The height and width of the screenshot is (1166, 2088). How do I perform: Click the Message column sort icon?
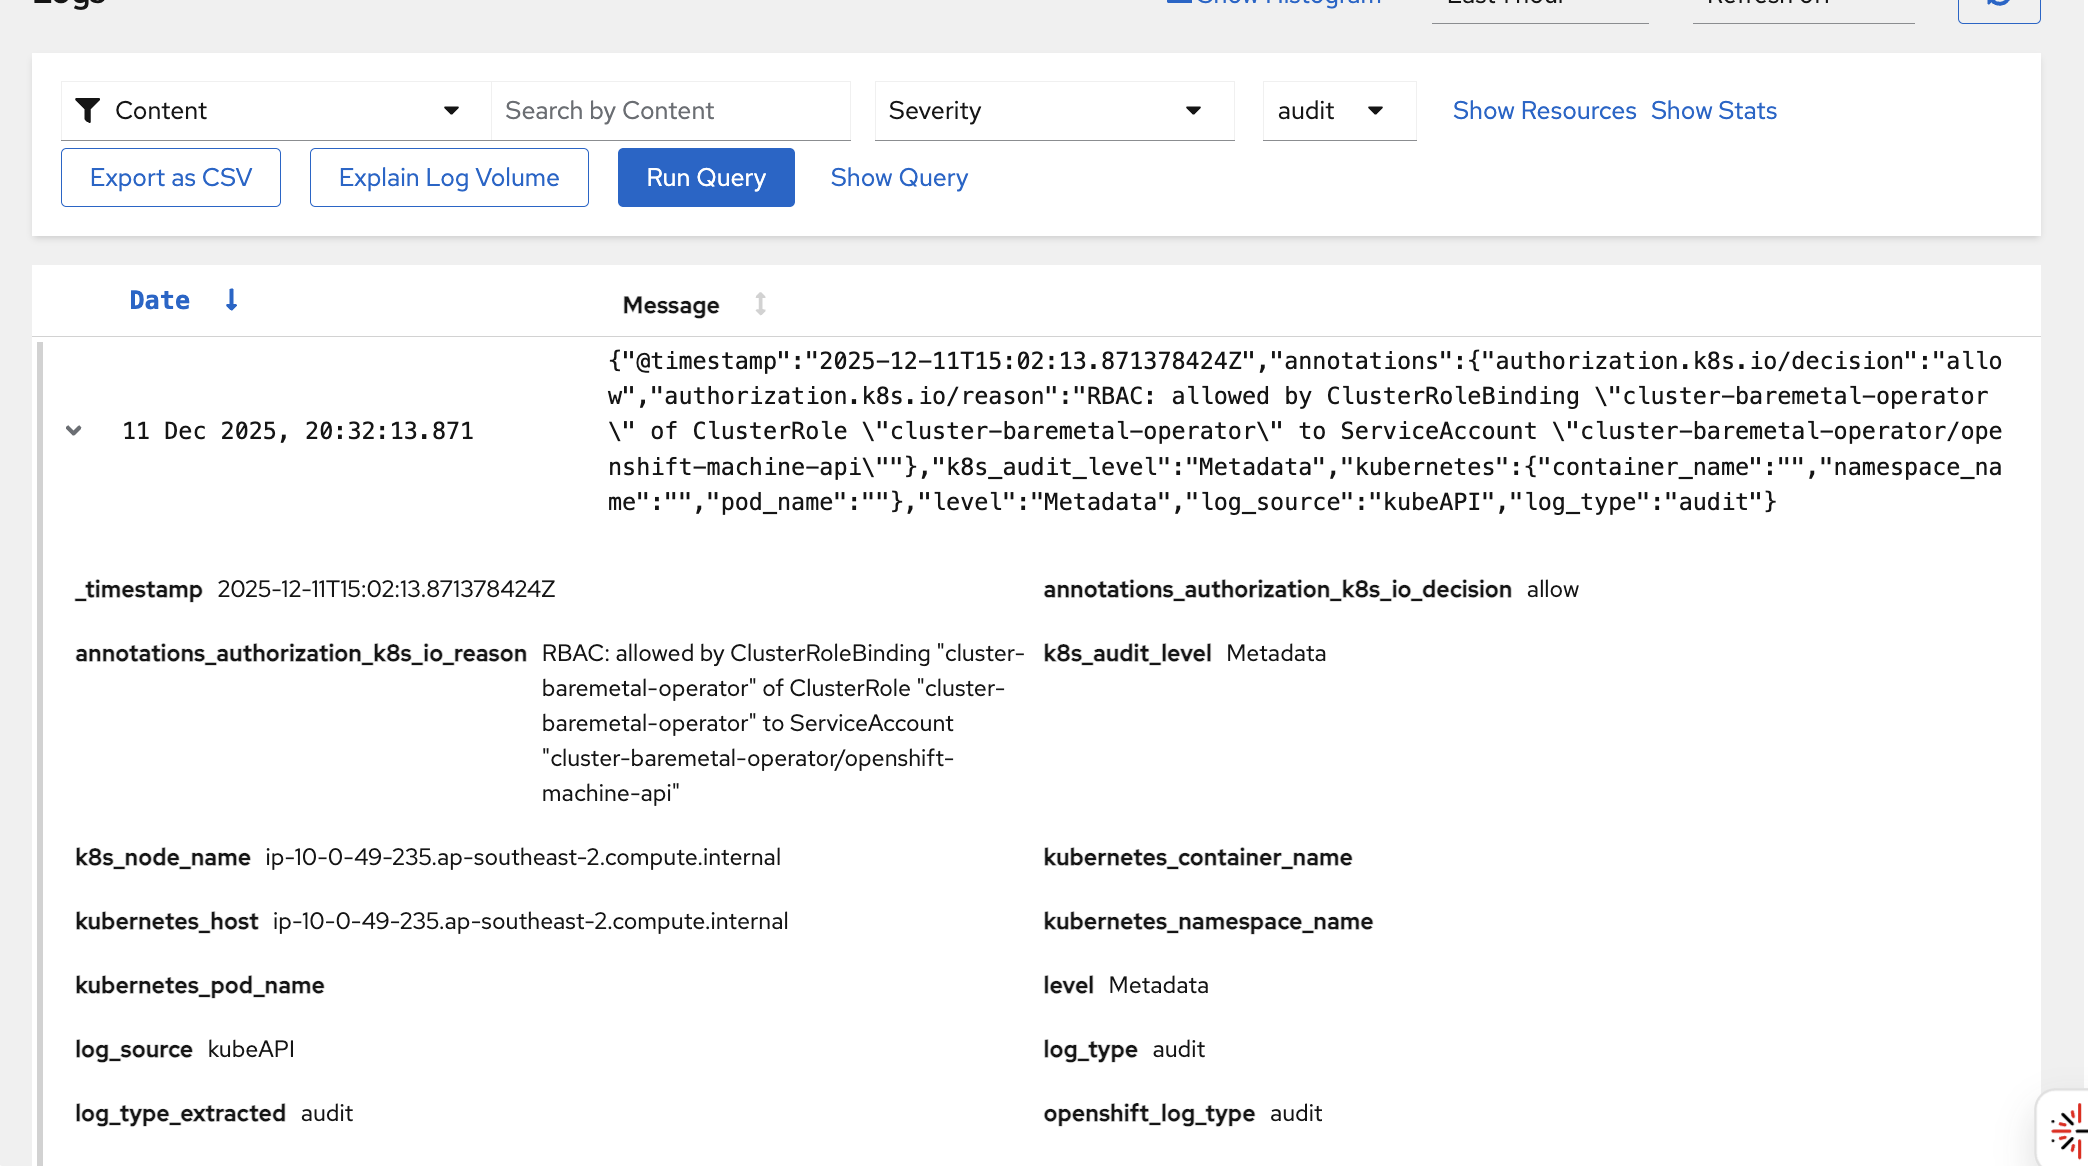760,304
